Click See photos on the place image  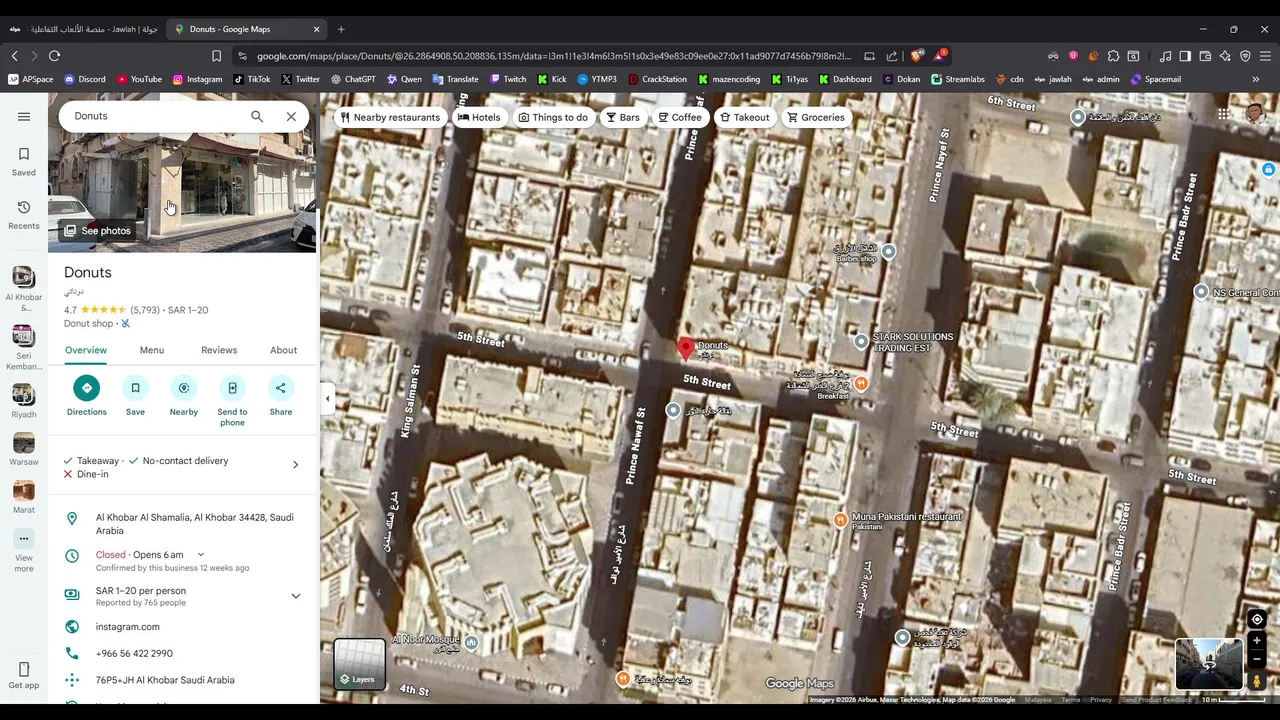pyautogui.click(x=97, y=231)
